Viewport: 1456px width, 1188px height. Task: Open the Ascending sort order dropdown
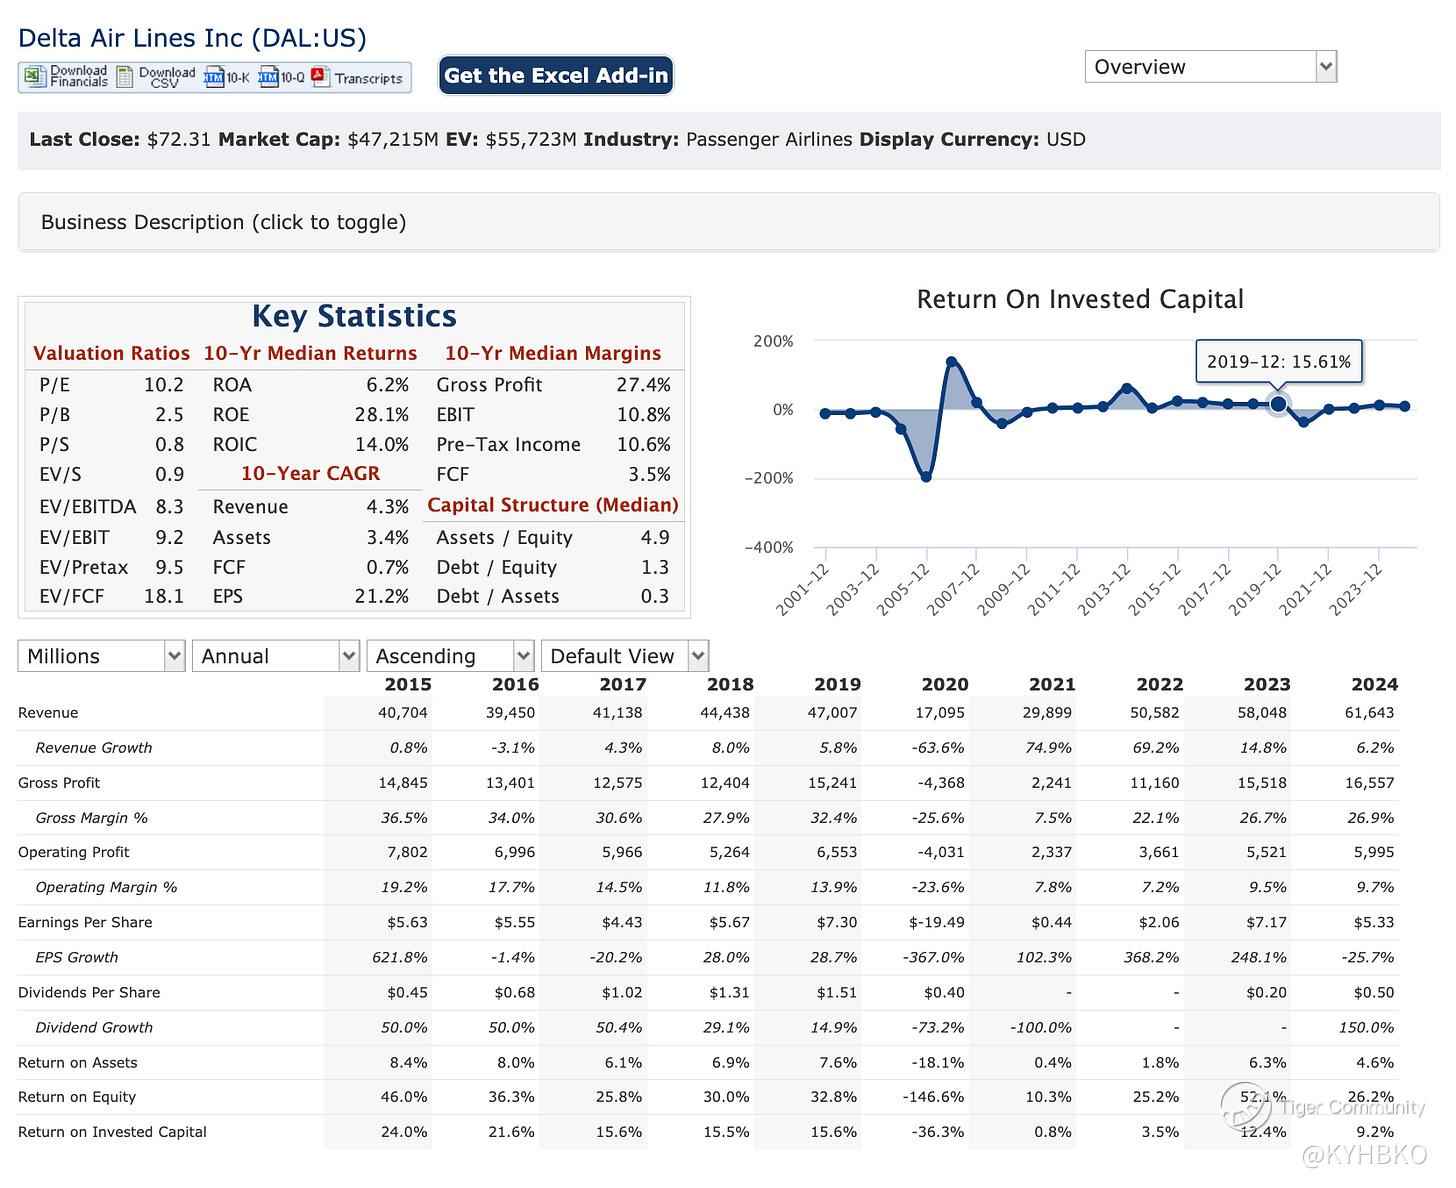(450, 656)
